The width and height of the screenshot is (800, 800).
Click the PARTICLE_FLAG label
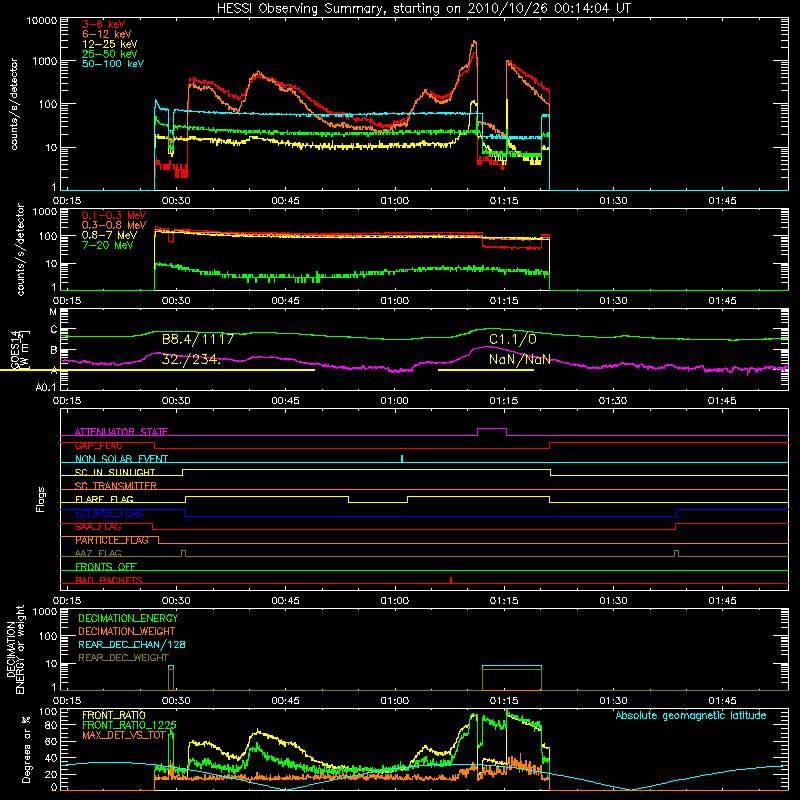[x=112, y=540]
